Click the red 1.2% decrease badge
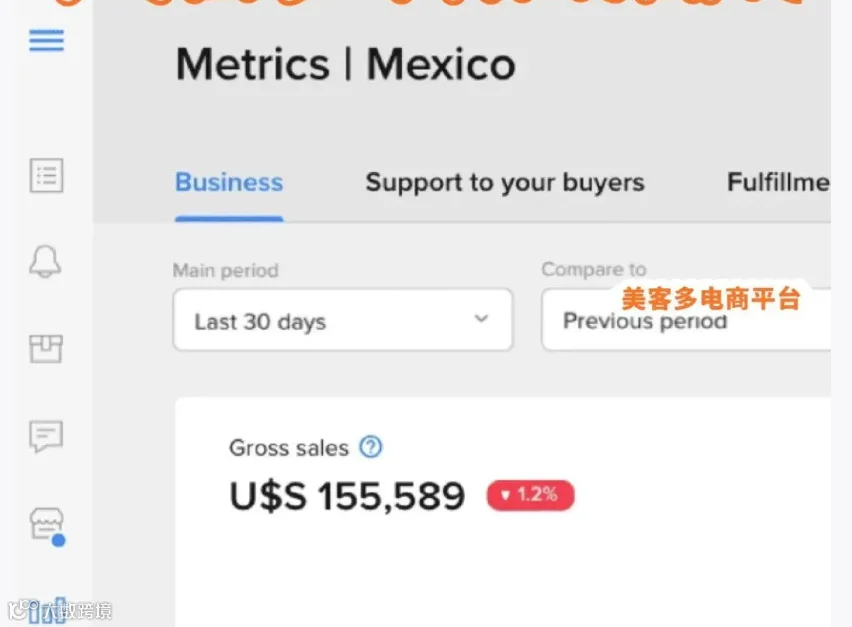The image size is (852, 627). pos(530,495)
